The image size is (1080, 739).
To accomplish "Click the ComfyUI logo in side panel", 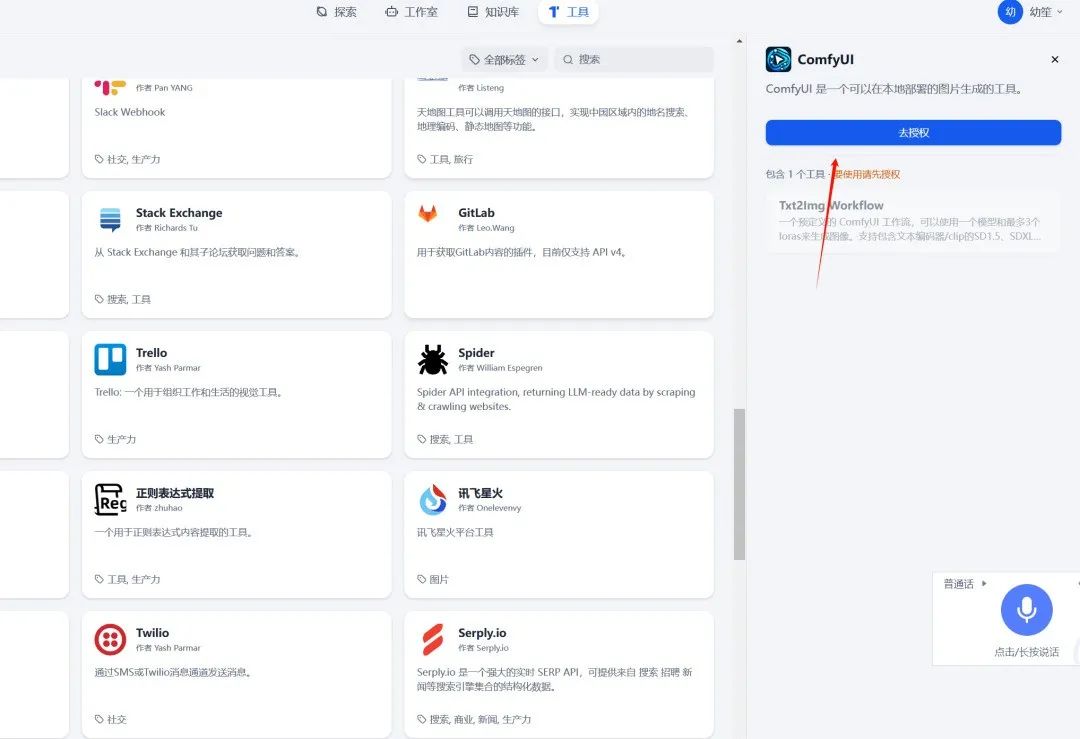I will (x=778, y=59).
